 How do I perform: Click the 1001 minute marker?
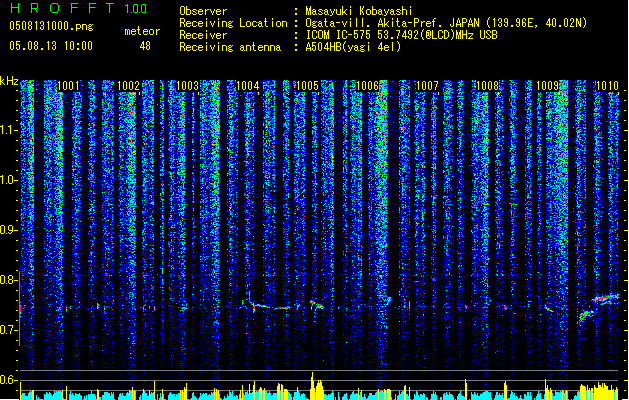69,86
